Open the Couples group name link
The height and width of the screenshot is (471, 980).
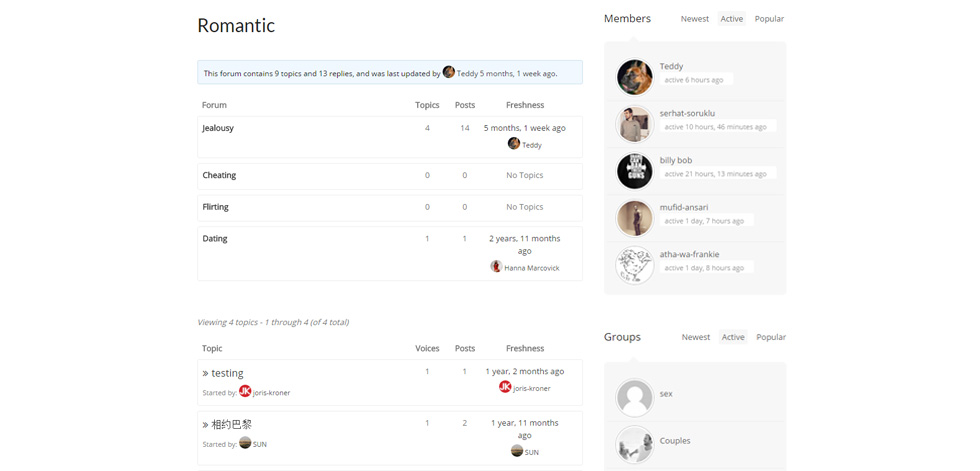click(x=675, y=441)
